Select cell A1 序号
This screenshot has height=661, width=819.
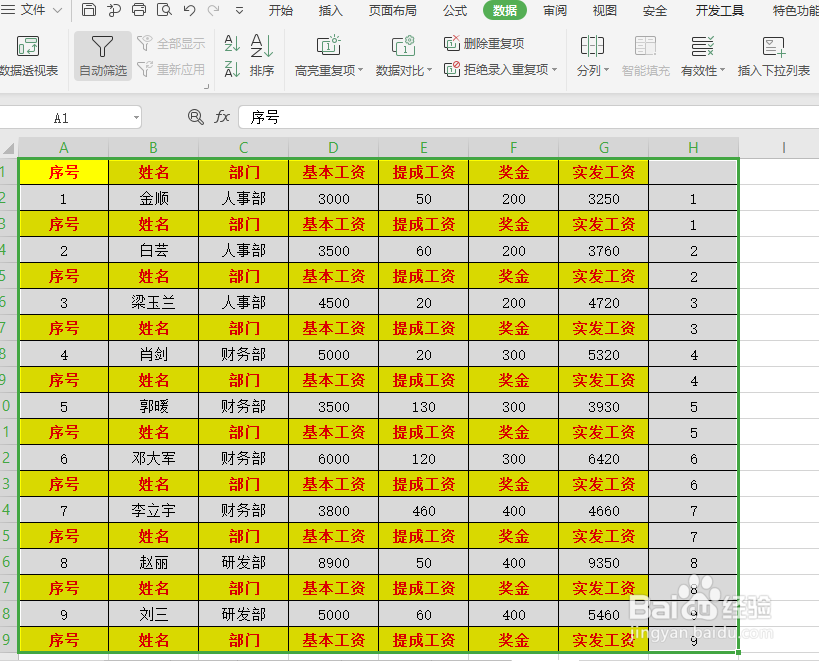click(x=63, y=172)
